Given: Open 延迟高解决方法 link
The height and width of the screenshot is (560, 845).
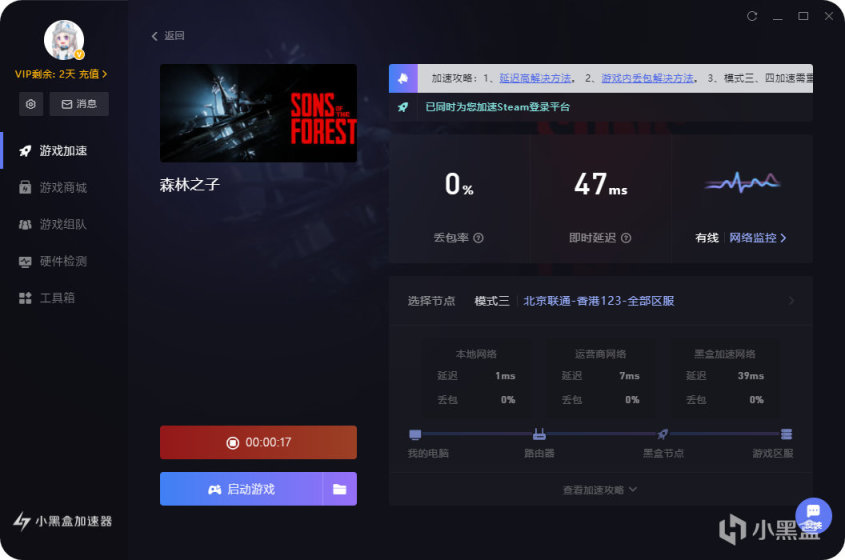Looking at the screenshot, I should [x=535, y=78].
